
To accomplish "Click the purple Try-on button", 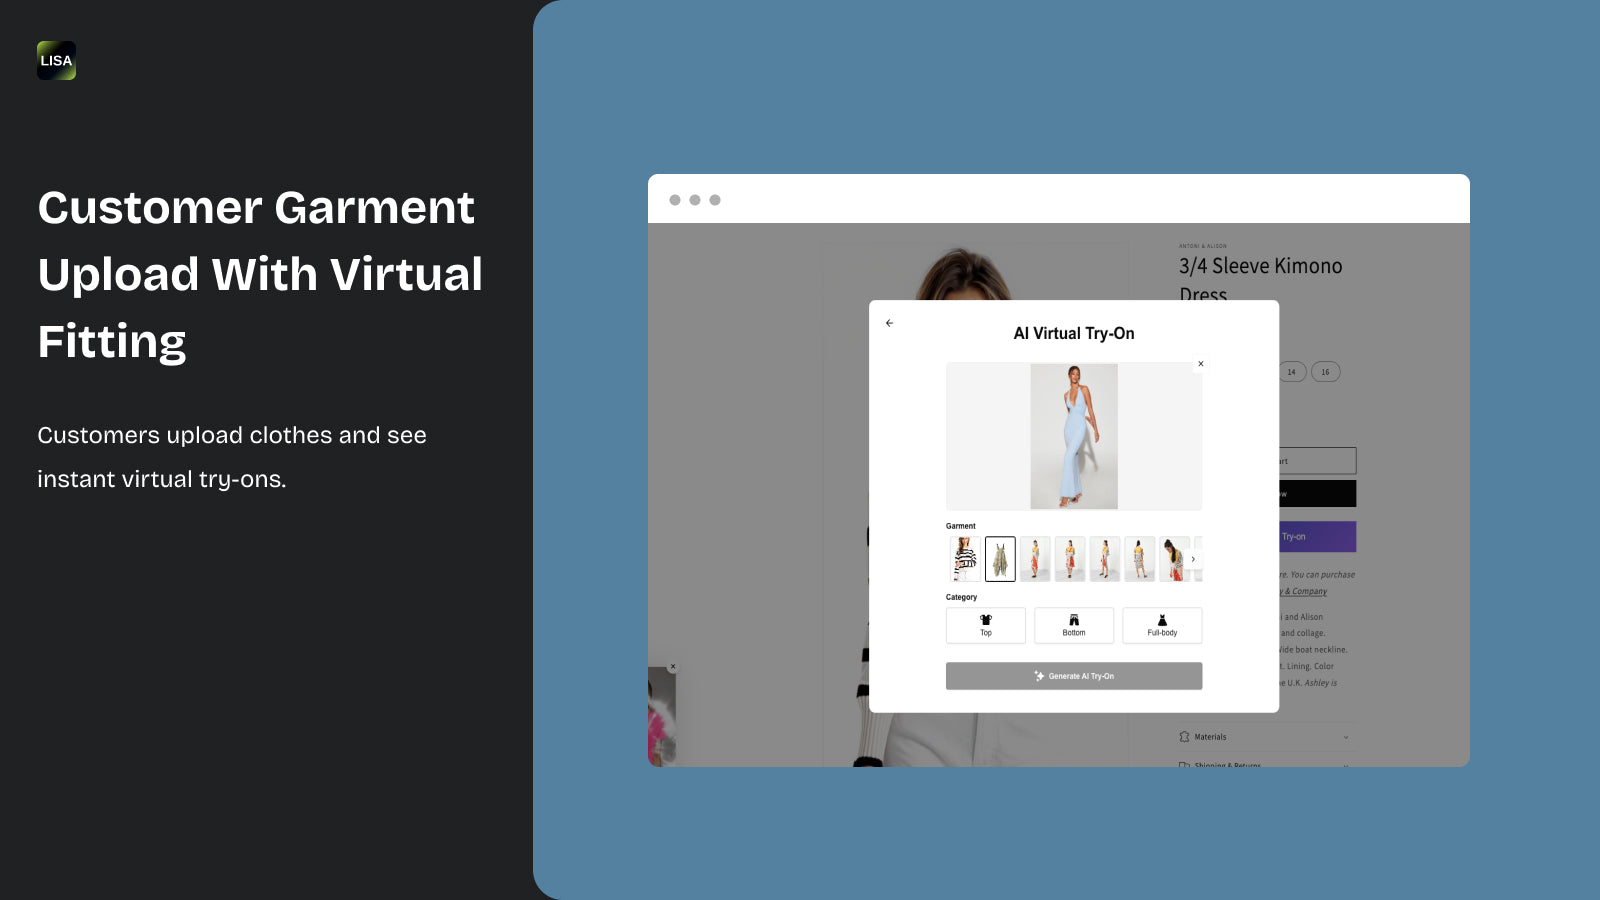I will click(x=1317, y=537).
